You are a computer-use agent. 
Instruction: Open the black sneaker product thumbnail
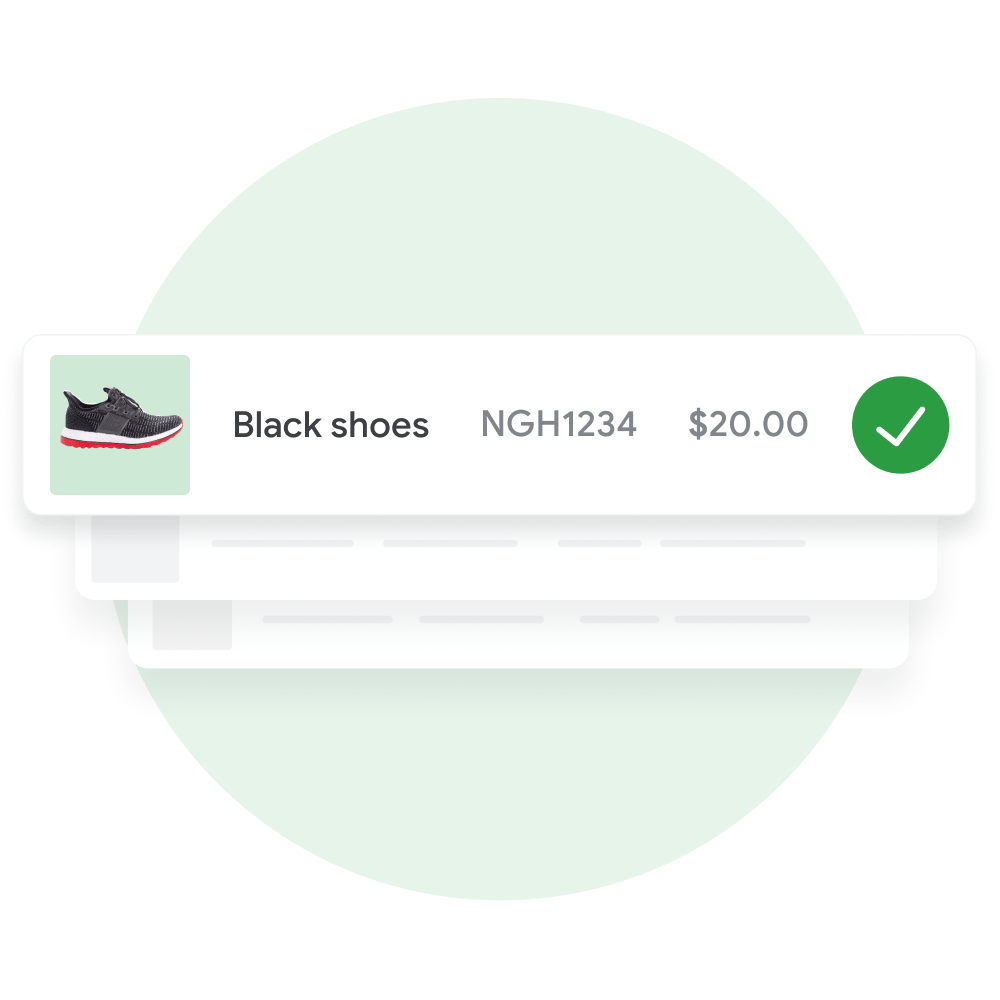point(120,425)
